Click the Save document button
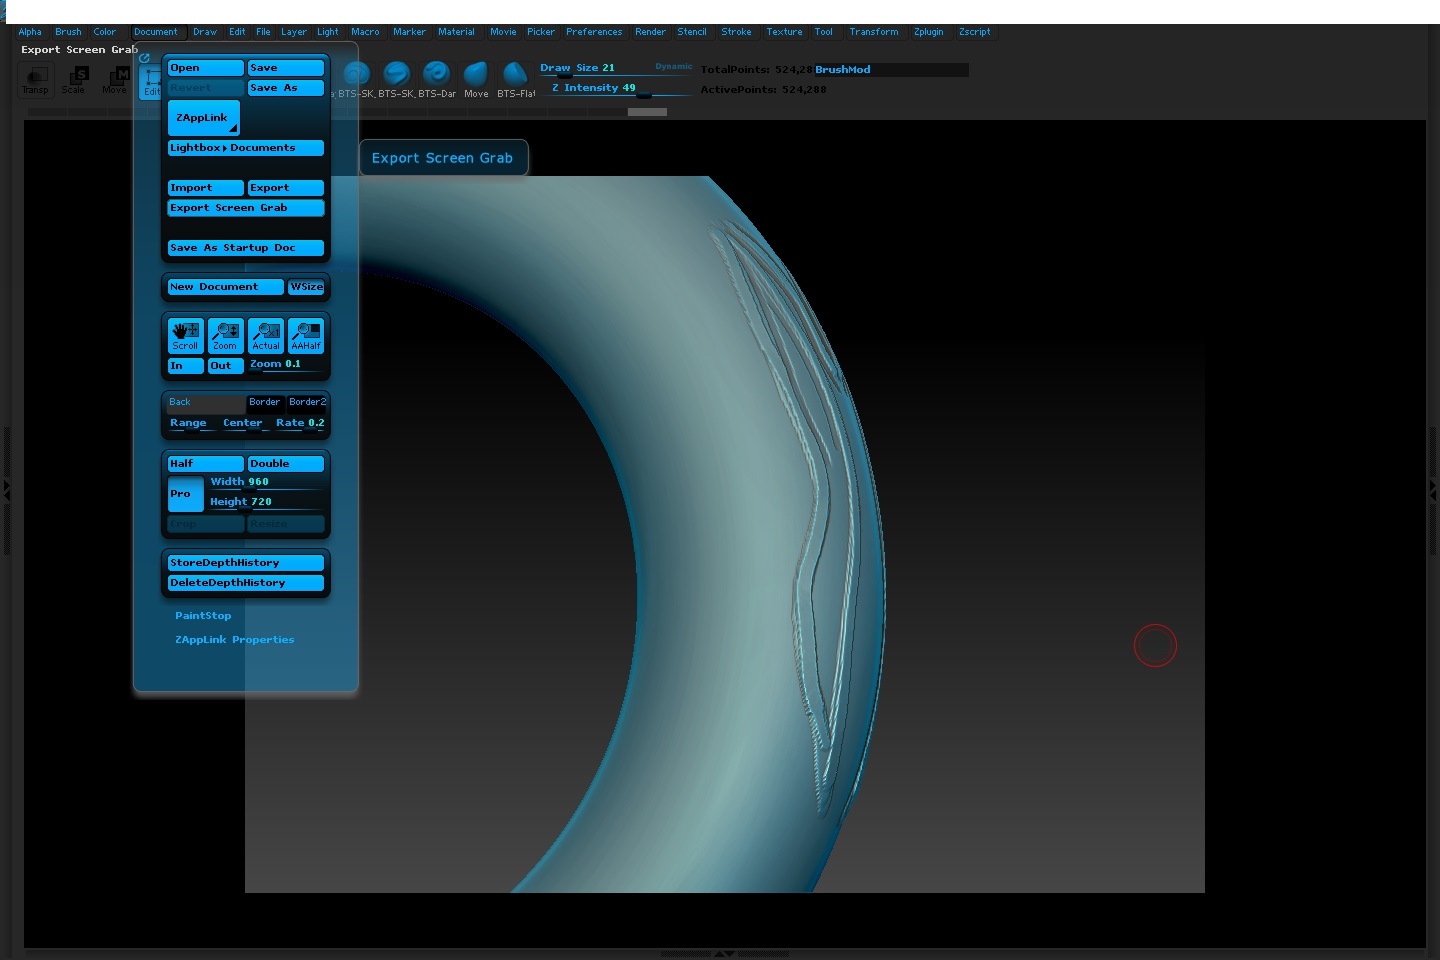Viewport: 1440px width, 960px height. click(x=286, y=68)
